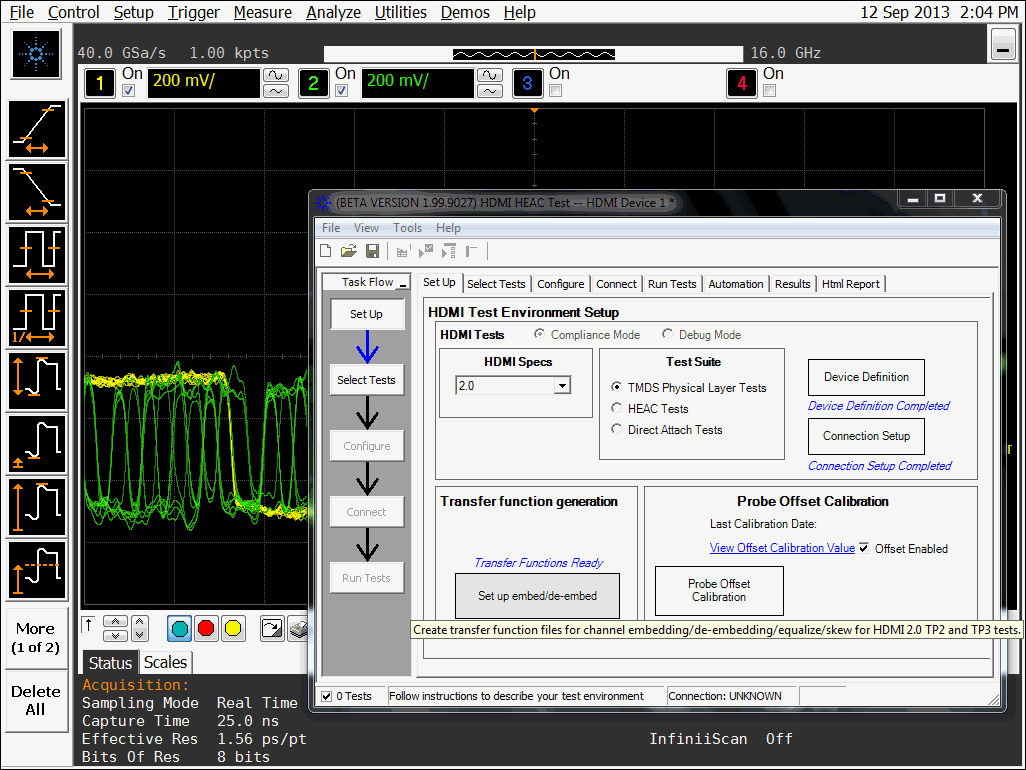Select the HEAC Tests radio button

(617, 408)
